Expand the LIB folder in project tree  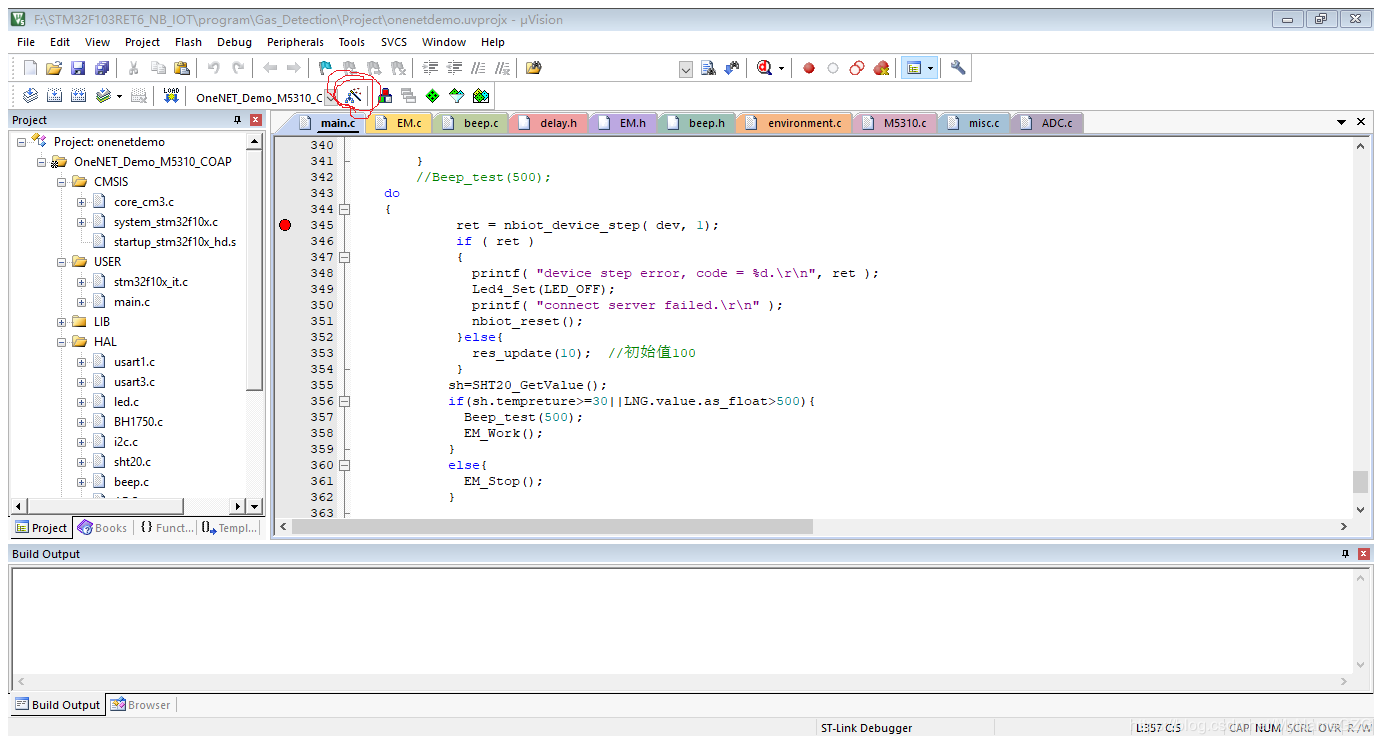tap(62, 322)
